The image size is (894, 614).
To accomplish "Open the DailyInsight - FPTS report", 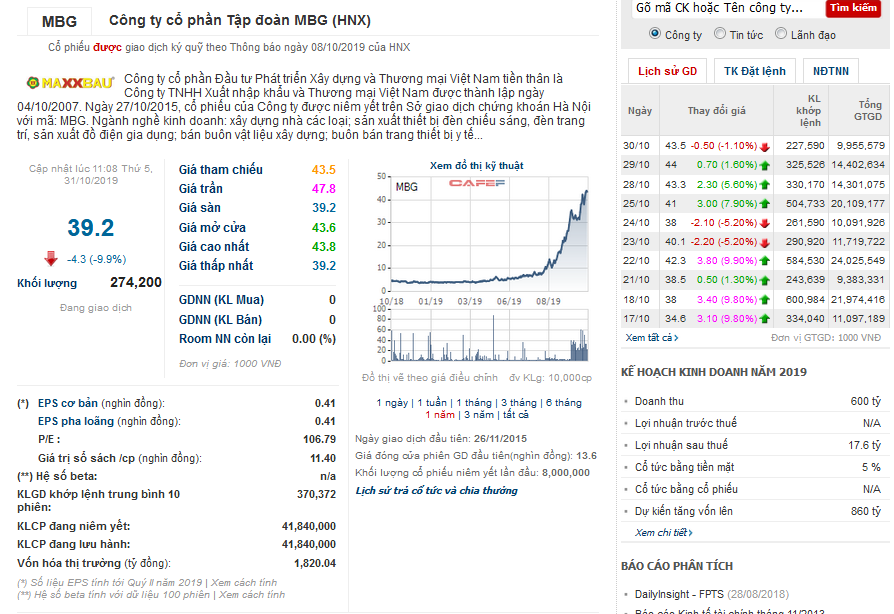I will (x=678, y=594).
